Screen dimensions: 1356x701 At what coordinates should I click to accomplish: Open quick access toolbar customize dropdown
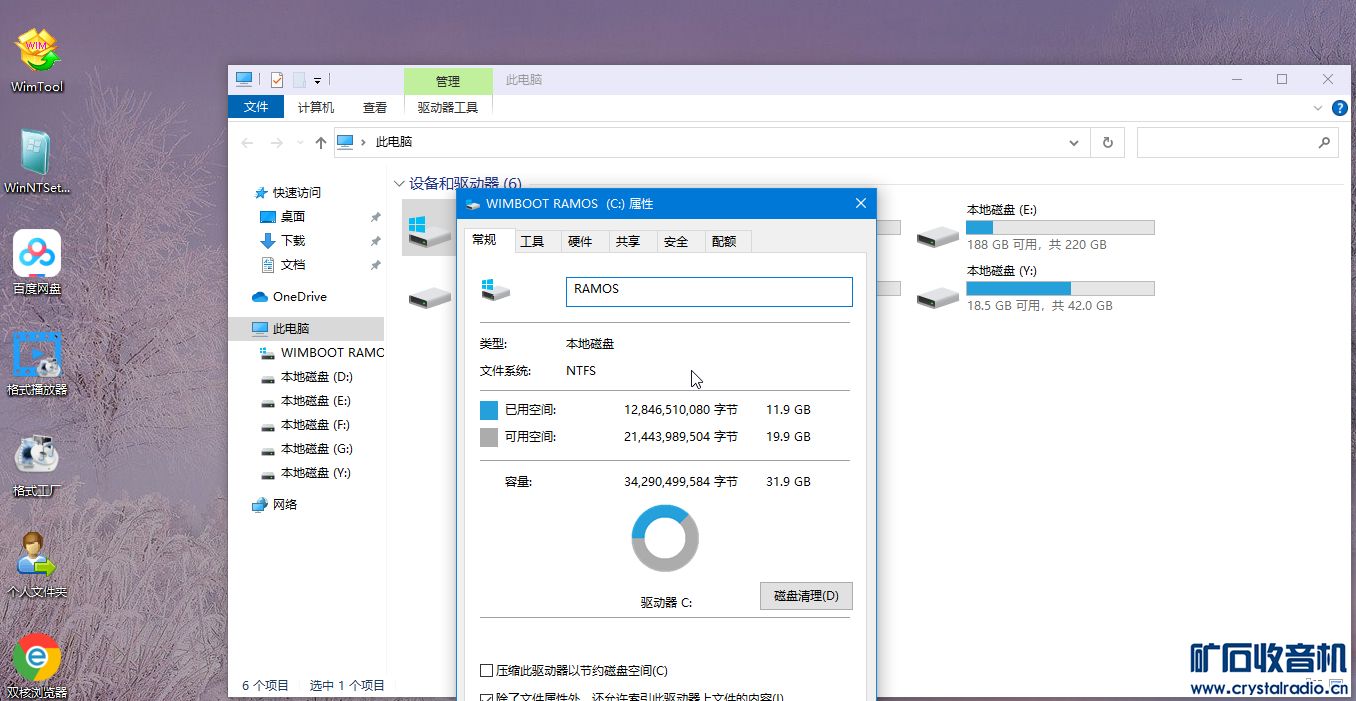coord(317,80)
